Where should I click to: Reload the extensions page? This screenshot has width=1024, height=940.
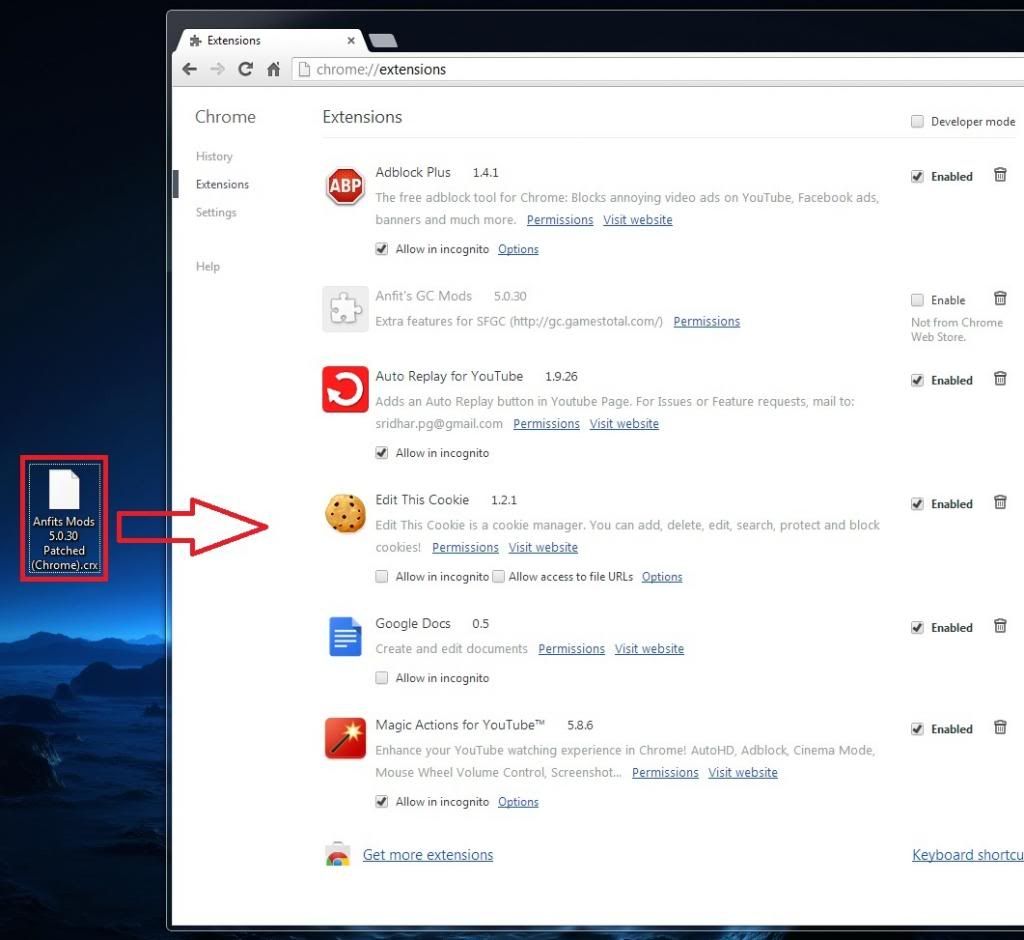[246, 69]
